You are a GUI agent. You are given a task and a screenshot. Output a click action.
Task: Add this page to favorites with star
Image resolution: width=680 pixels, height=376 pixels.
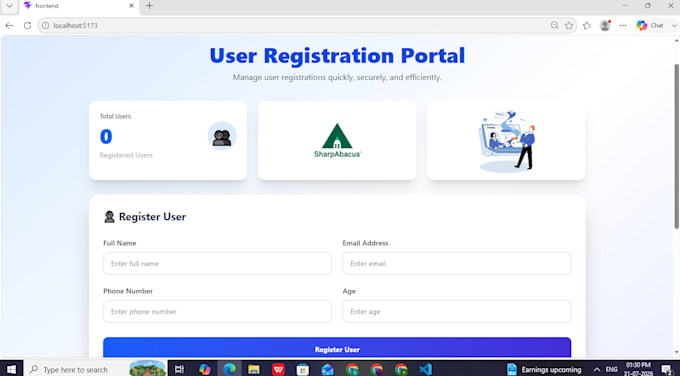coord(569,26)
